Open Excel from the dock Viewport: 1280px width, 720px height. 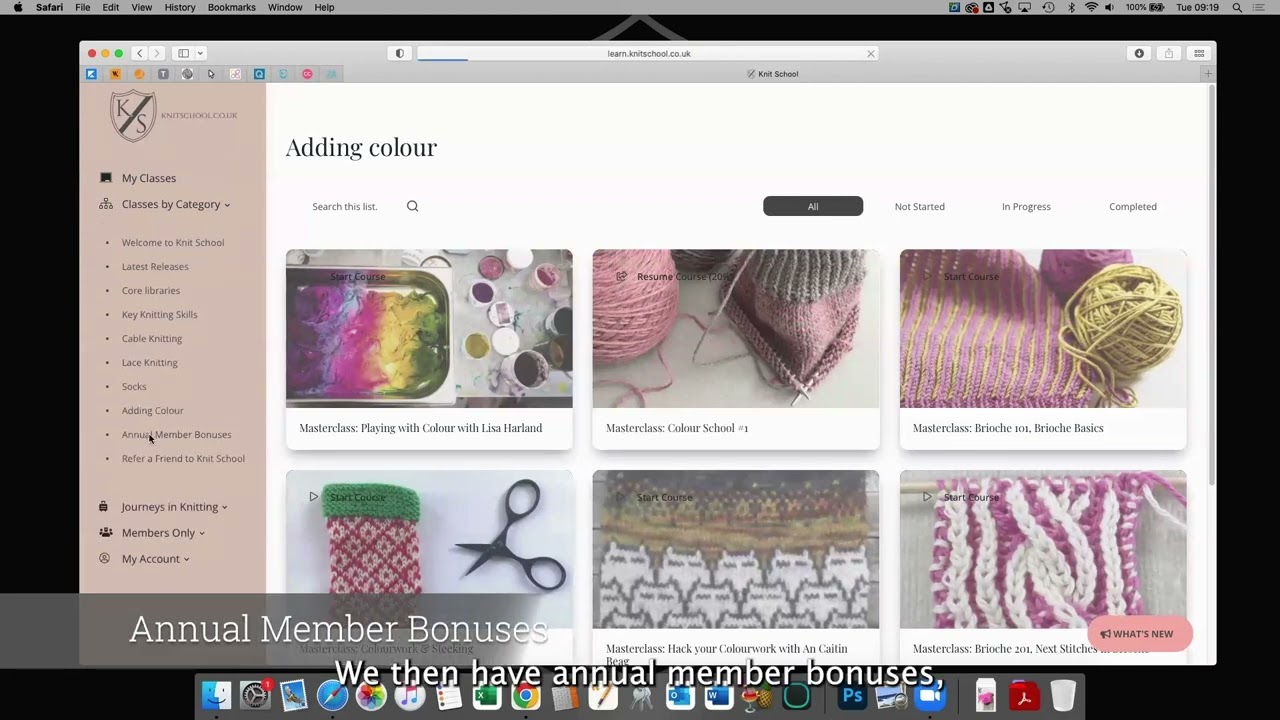click(x=487, y=696)
